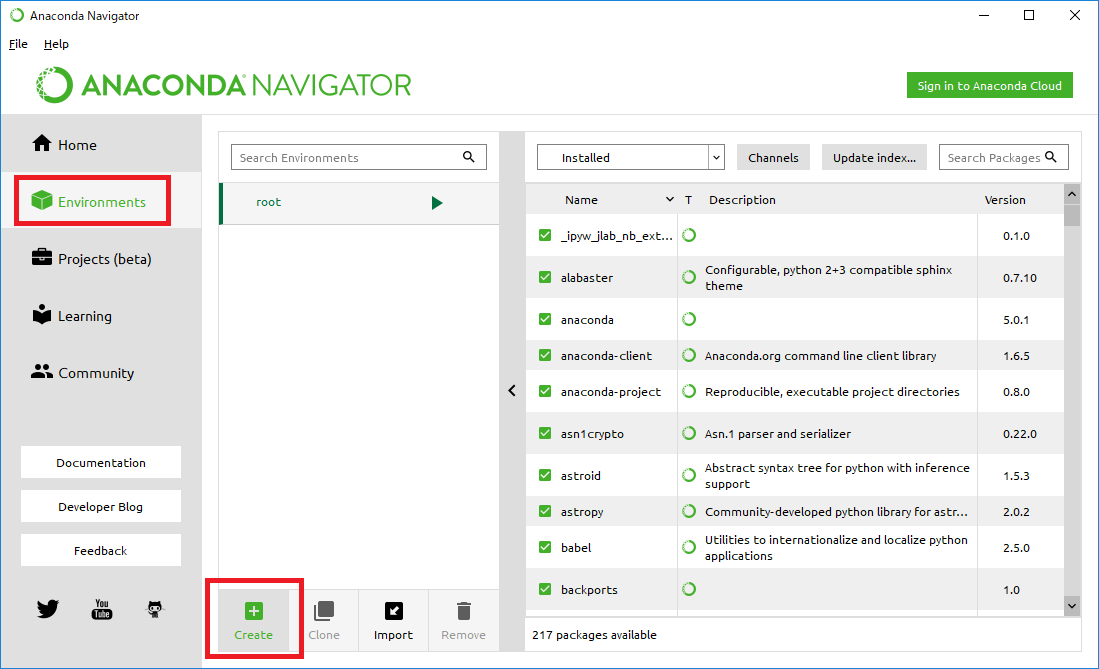Viewport: 1099px width, 669px height.
Task: Import an environment
Action: pos(393,621)
